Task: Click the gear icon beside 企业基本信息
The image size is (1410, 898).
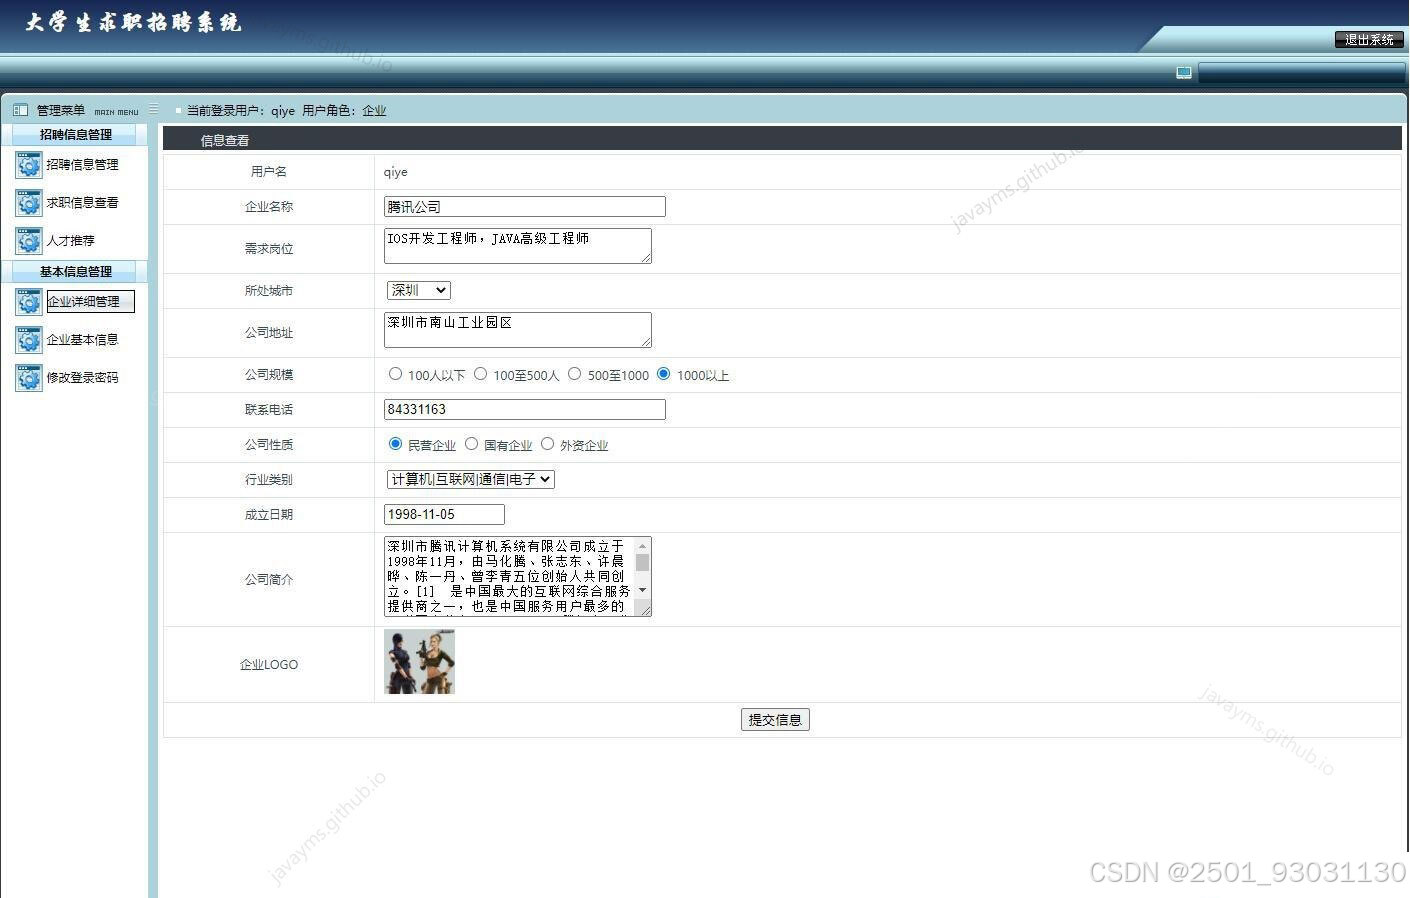Action: tap(29, 339)
